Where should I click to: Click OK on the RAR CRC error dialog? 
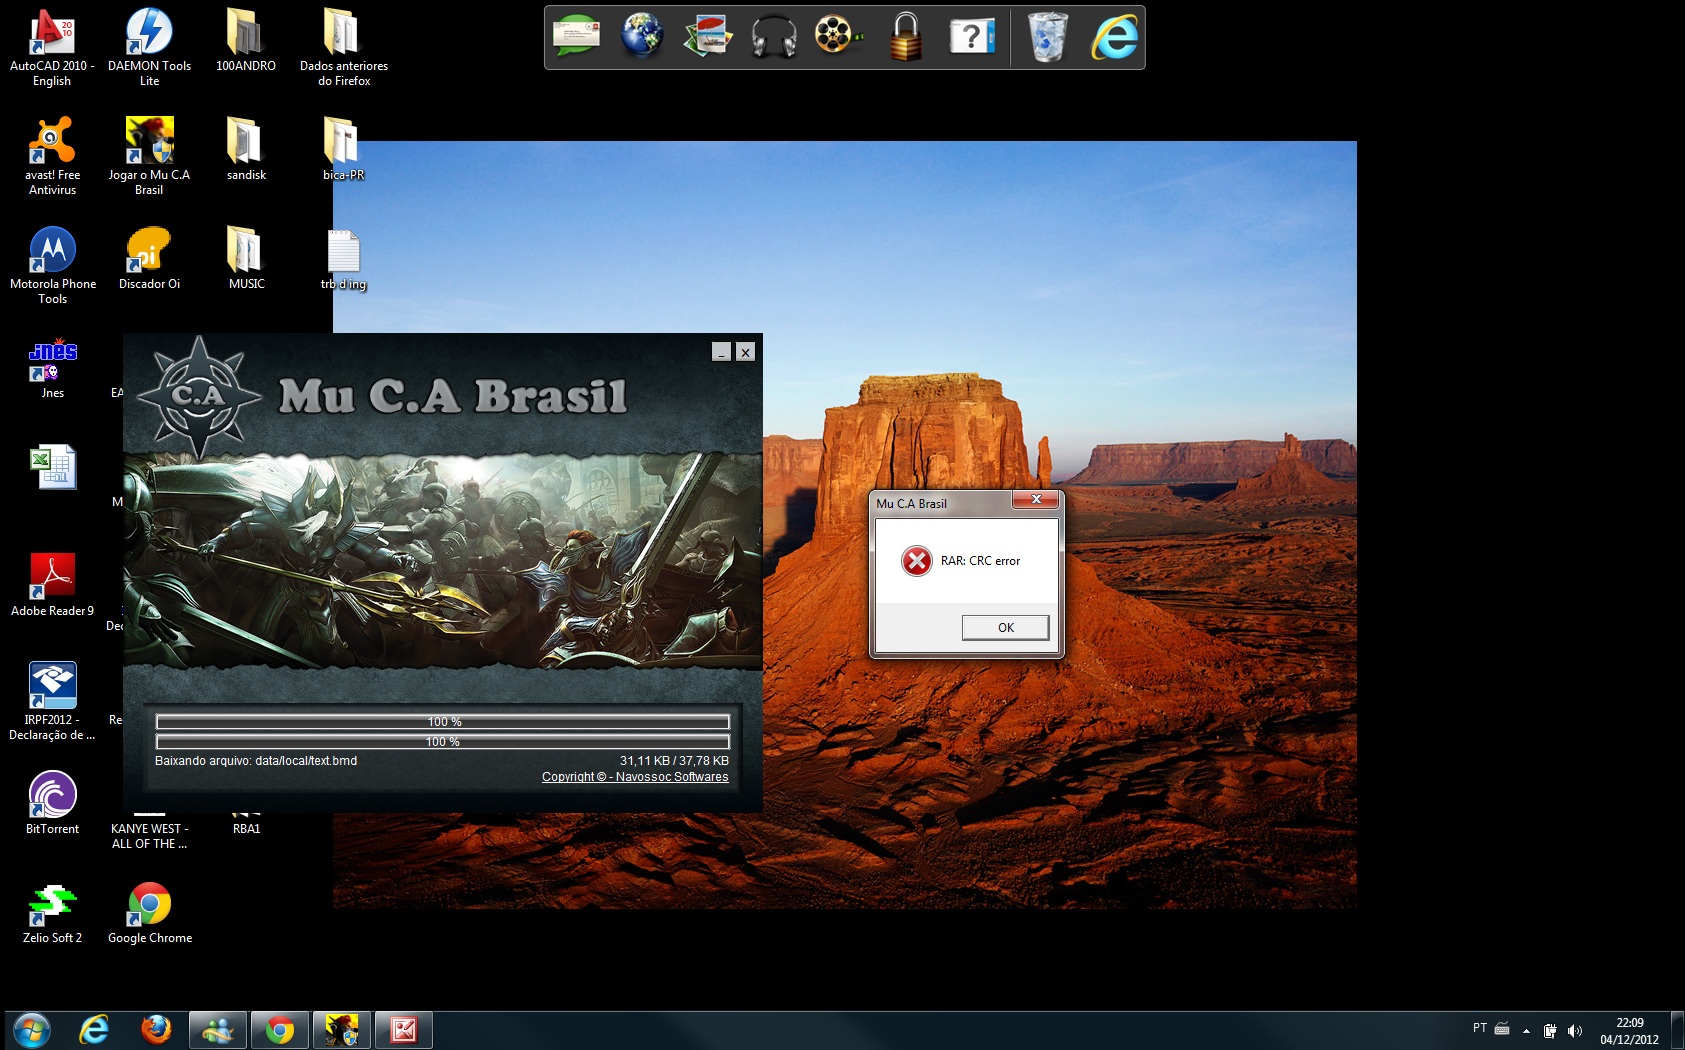coord(1005,627)
